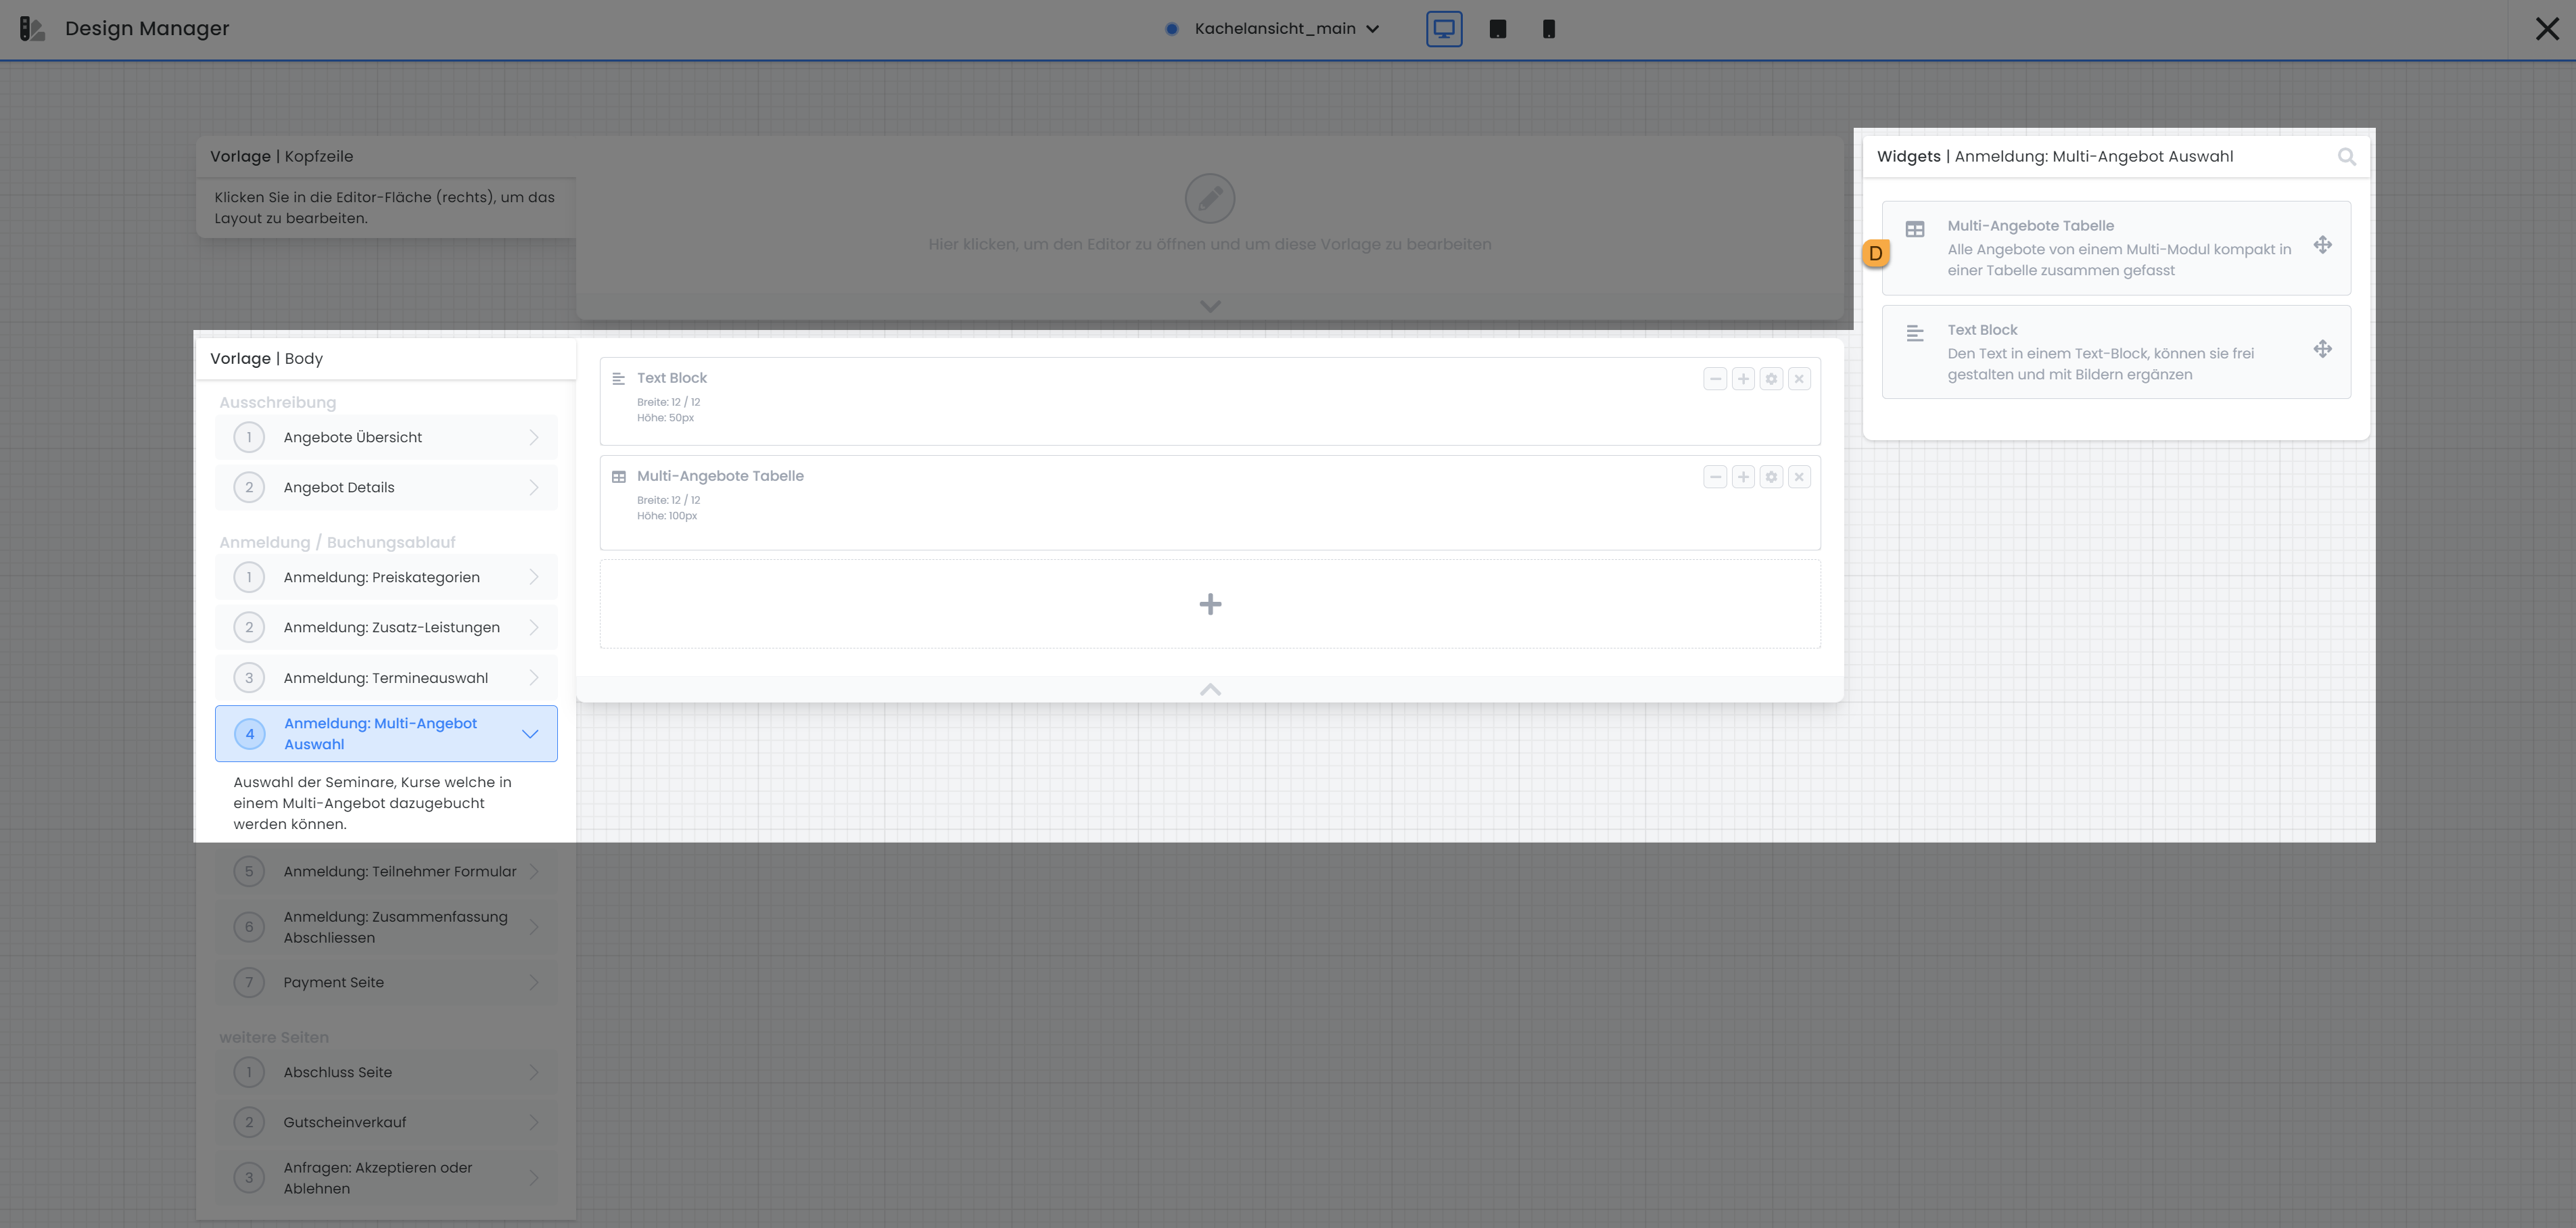Open Anmeldung: Preiskategorien step
The height and width of the screenshot is (1228, 2576).
(386, 577)
